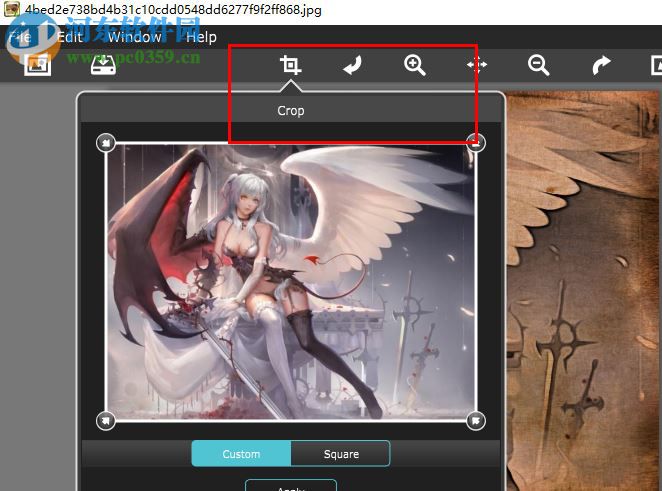Click the top-right crop corner handle
This screenshot has height=491, width=662.
(476, 143)
